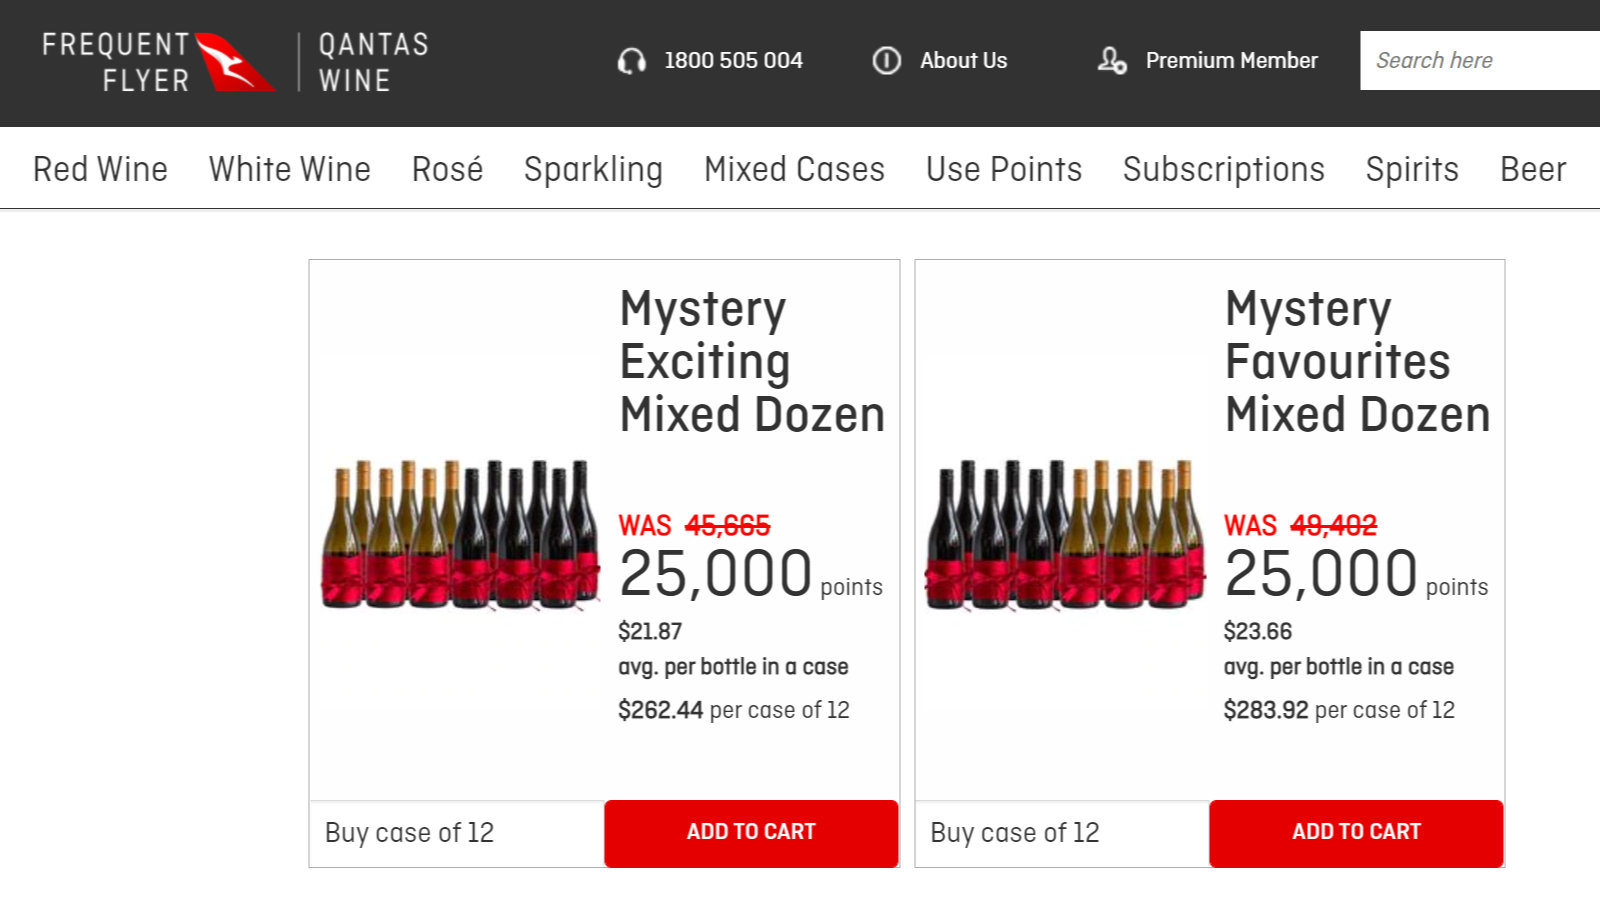Image resolution: width=1600 pixels, height=900 pixels.
Task: Focus the Search here field
Action: (1480, 60)
